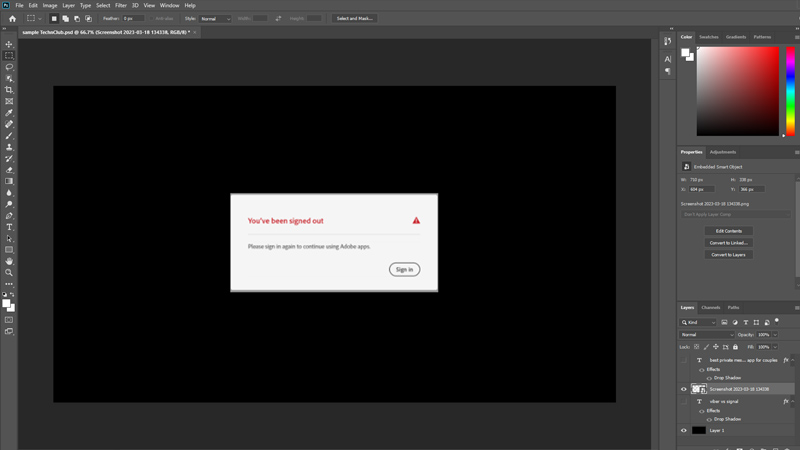800x450 pixels.
Task: Show the 'best private mes... app' text layer
Action: point(684,360)
